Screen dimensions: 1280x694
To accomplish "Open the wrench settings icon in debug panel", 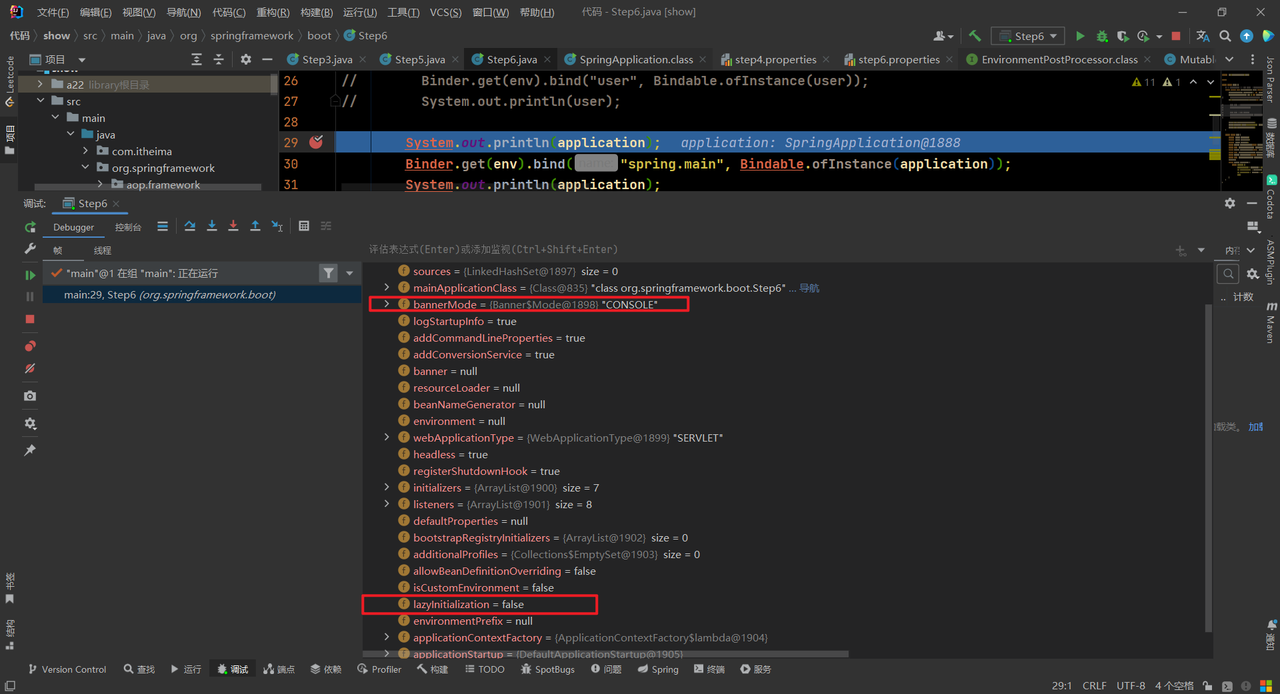I will tap(30, 249).
